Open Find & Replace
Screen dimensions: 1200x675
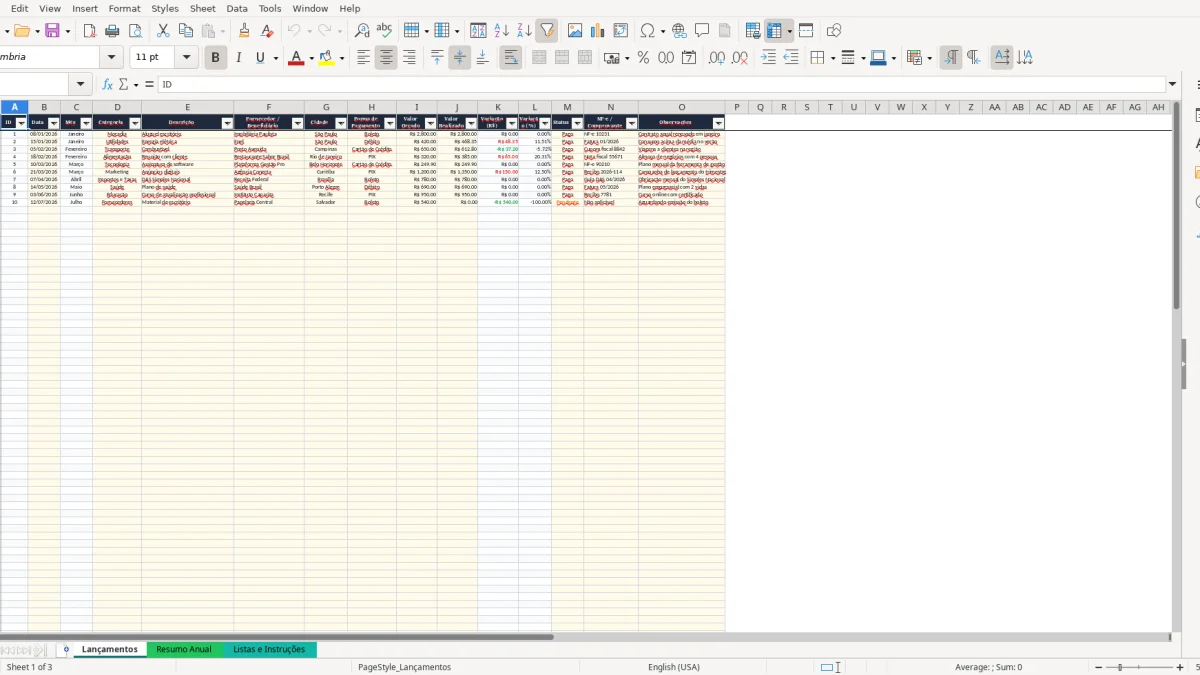click(362, 31)
